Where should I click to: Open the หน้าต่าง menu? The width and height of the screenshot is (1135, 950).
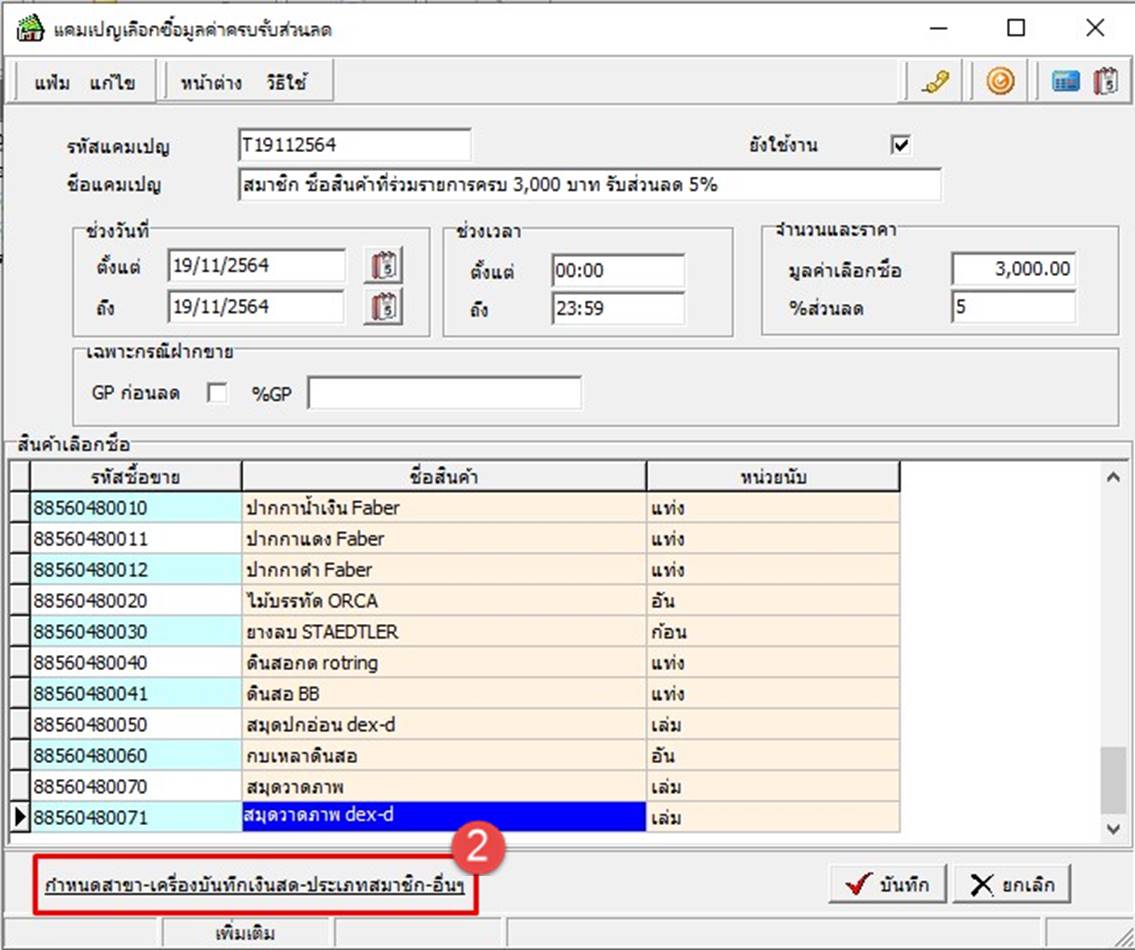click(x=211, y=83)
